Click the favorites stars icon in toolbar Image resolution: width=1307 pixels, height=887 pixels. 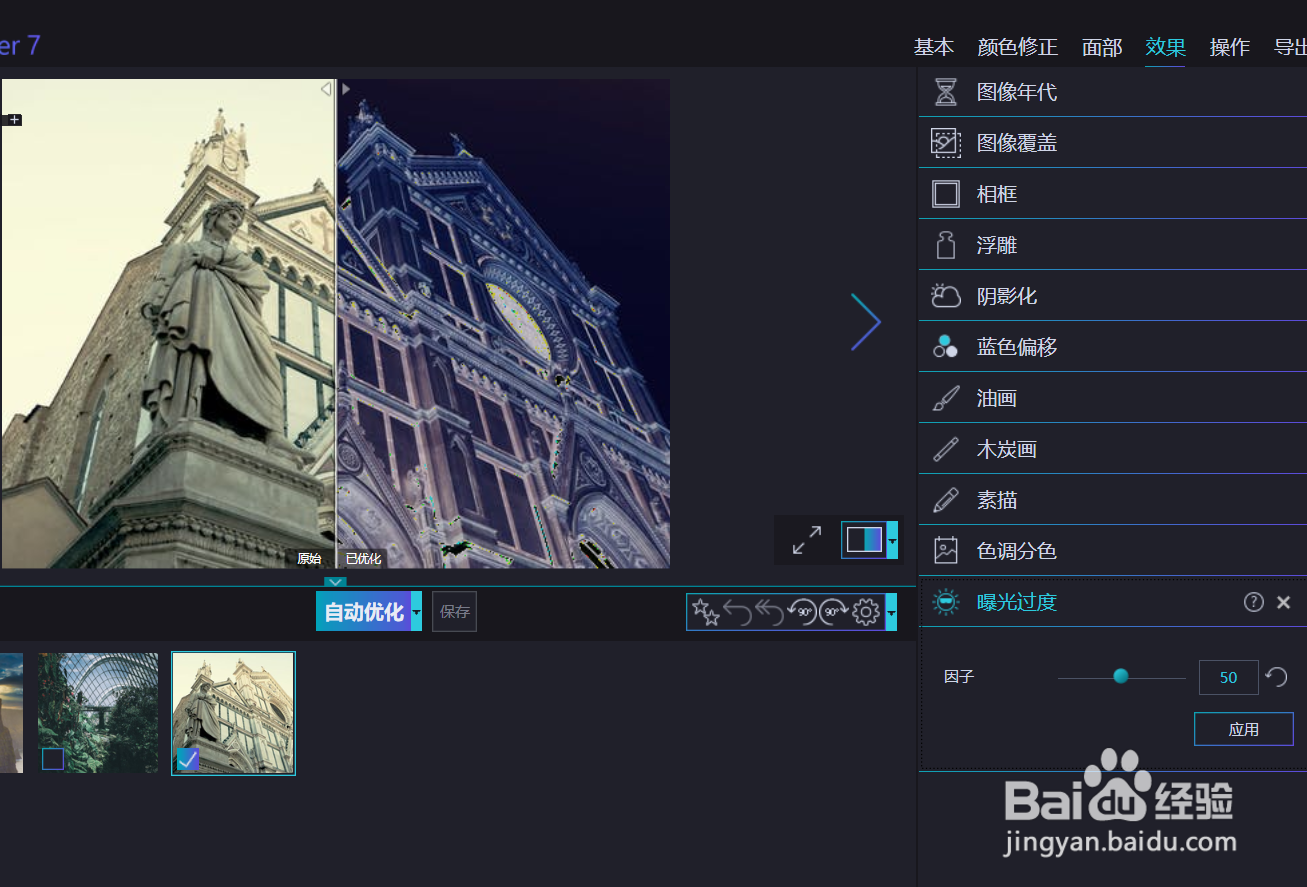706,612
